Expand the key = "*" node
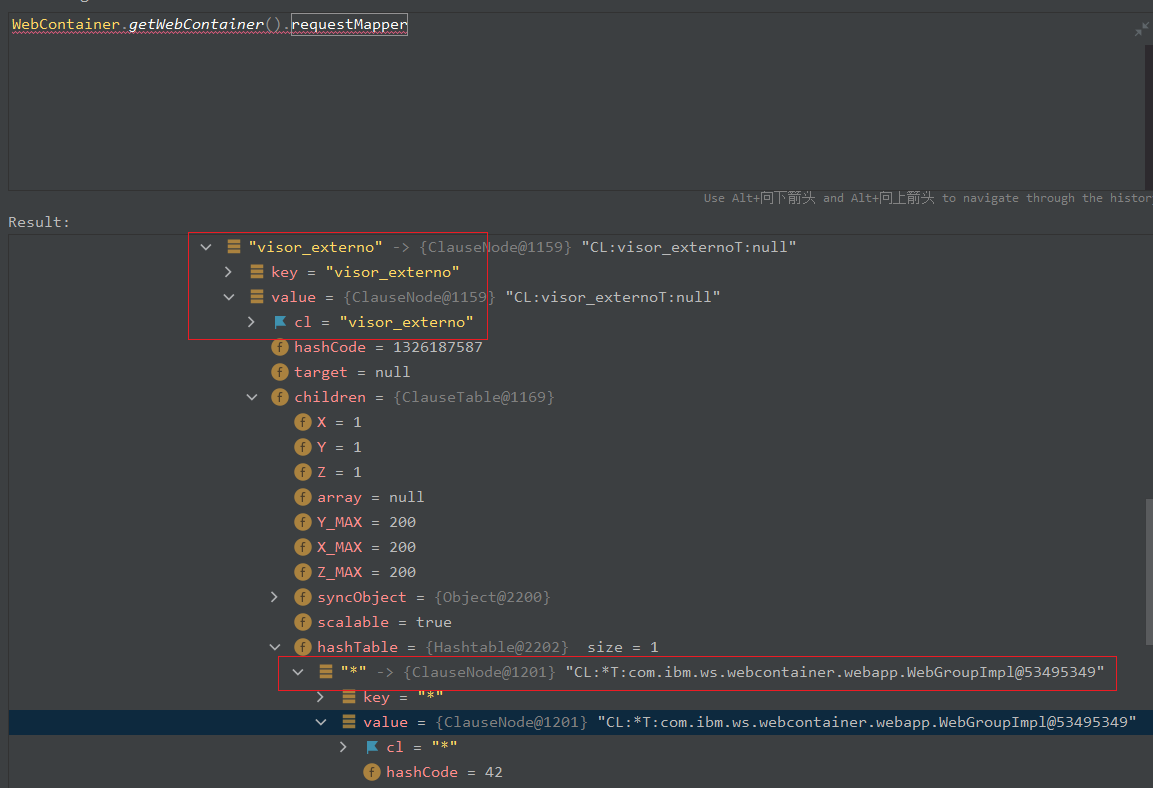The image size is (1153, 788). click(x=321, y=698)
